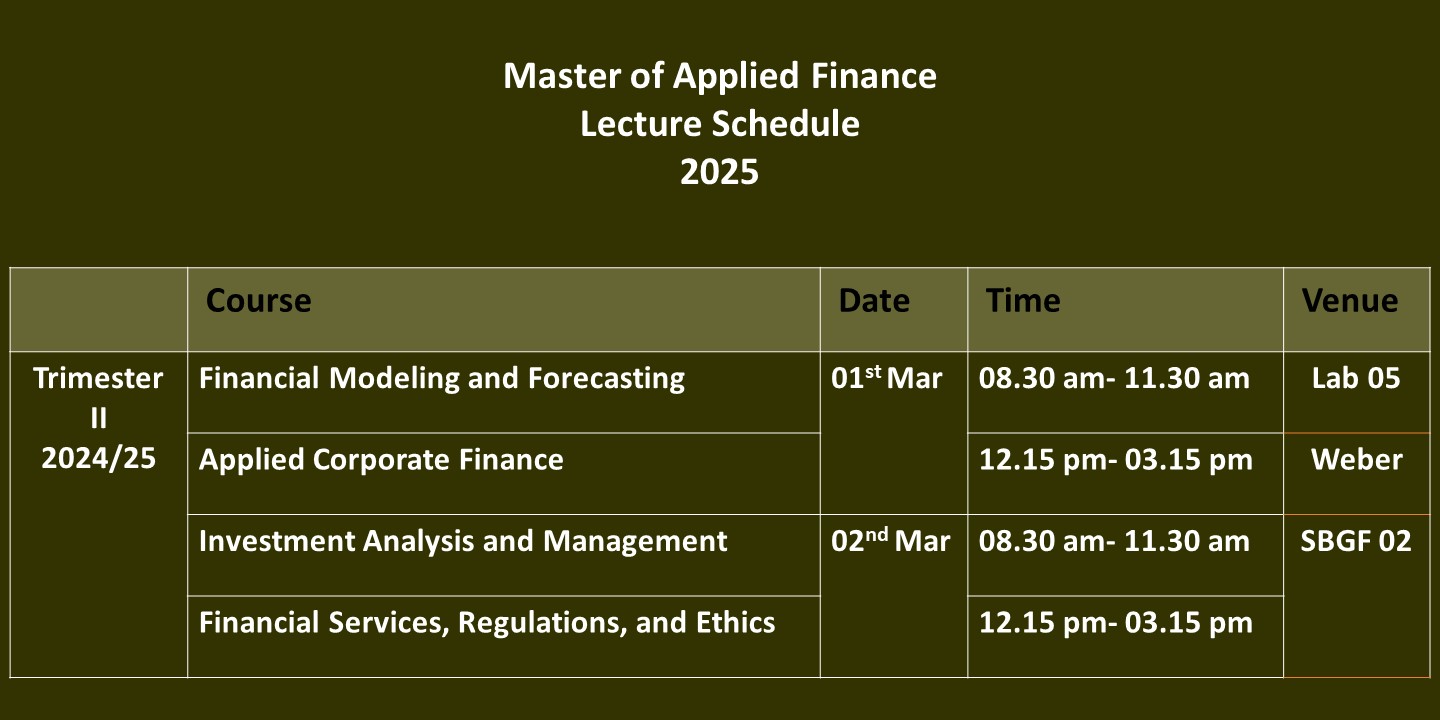
Task: Click the 02nd Mar date cell
Action: (891, 542)
